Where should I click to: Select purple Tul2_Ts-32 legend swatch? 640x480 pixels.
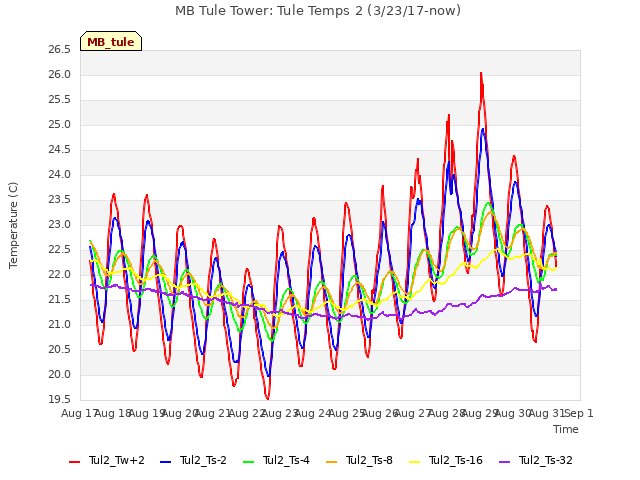504,461
